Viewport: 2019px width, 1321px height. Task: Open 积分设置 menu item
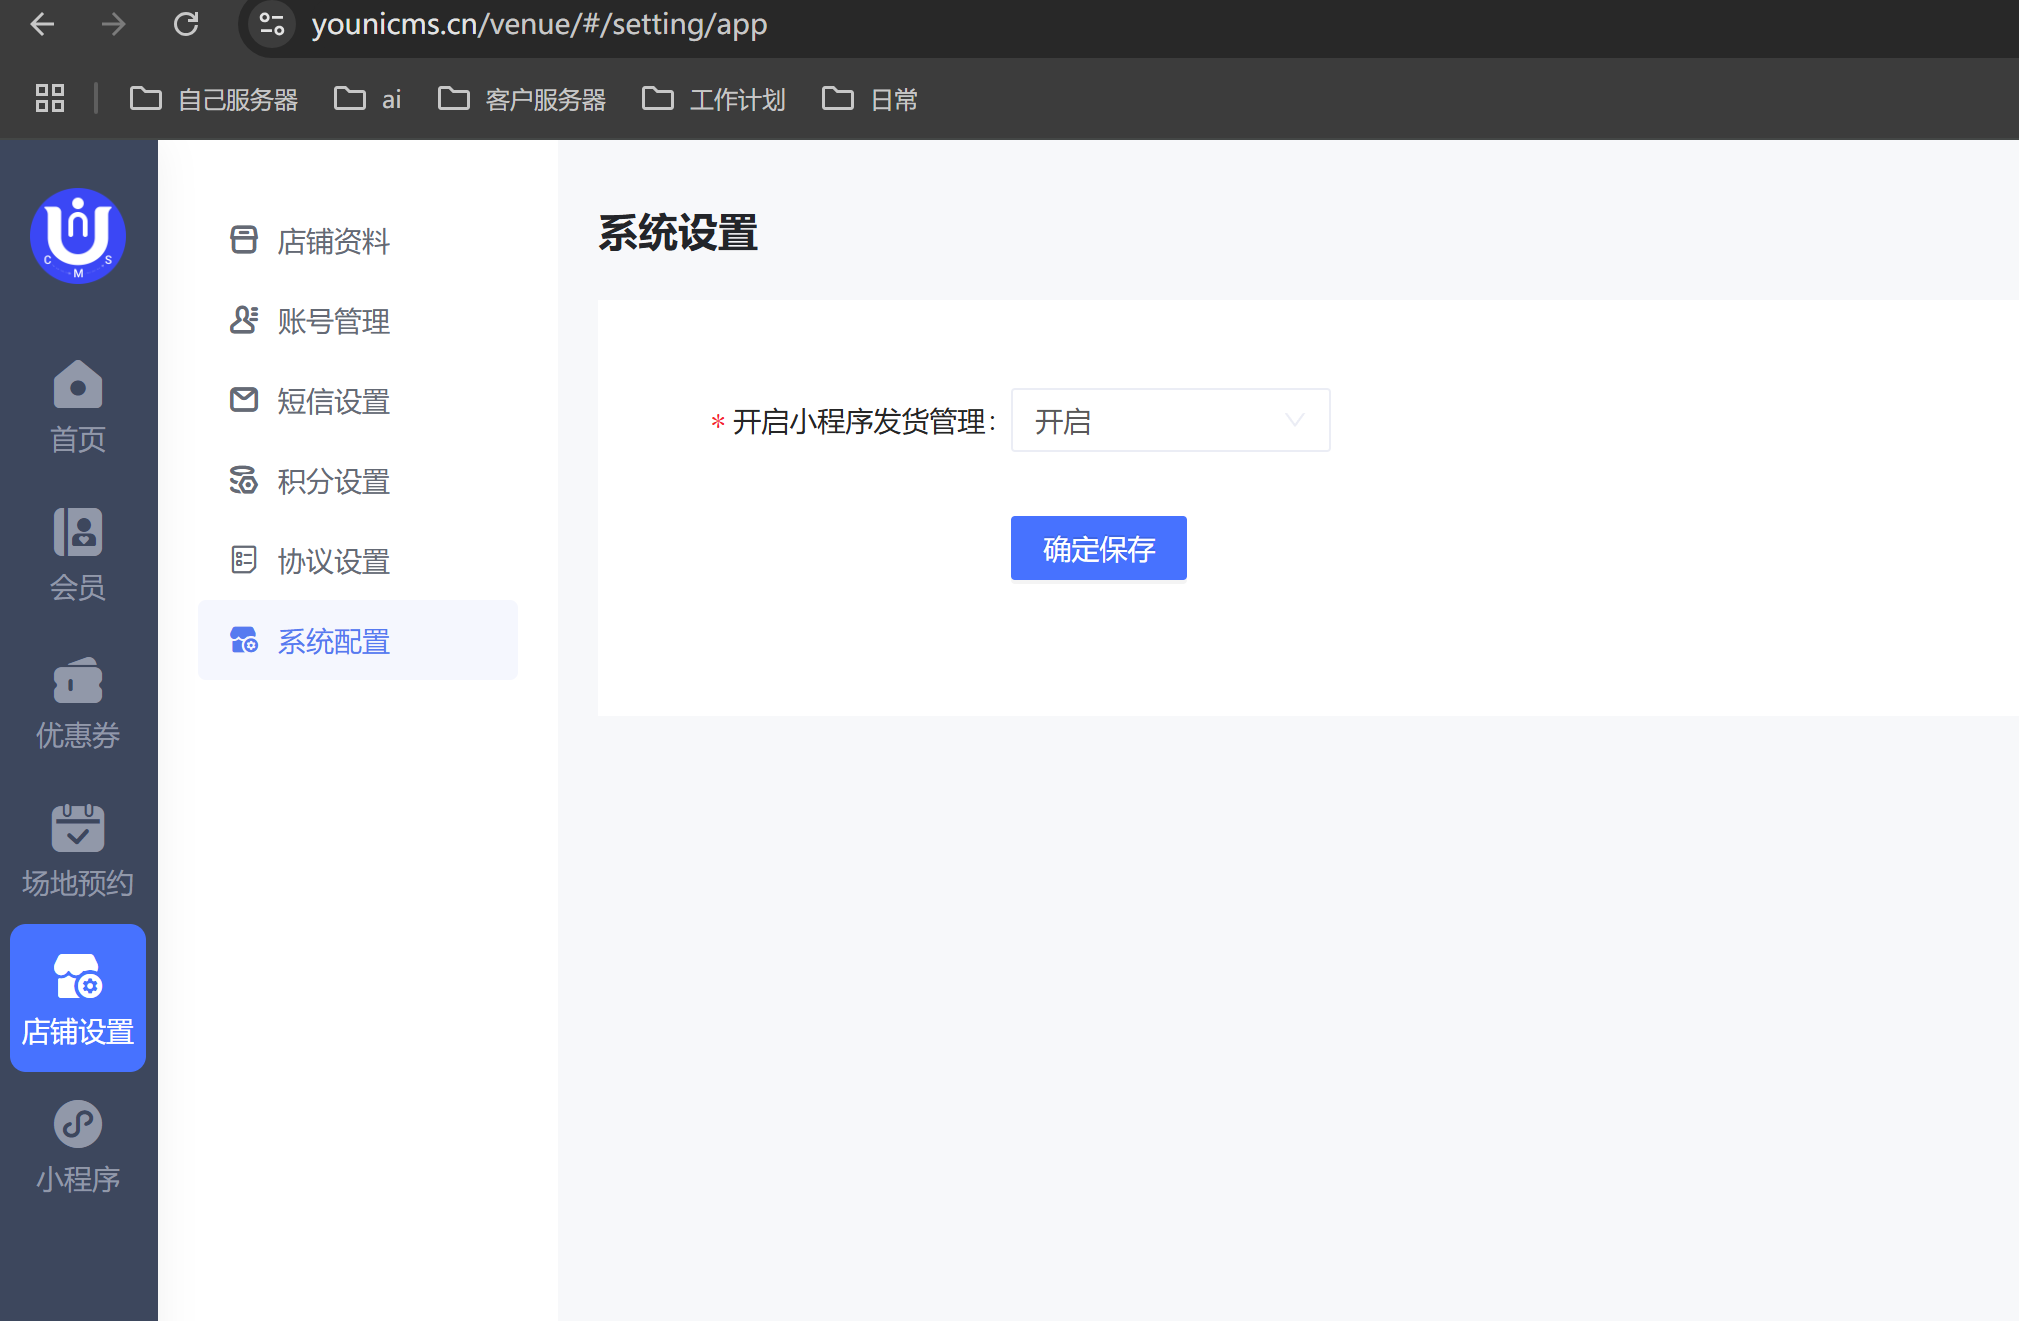point(358,480)
